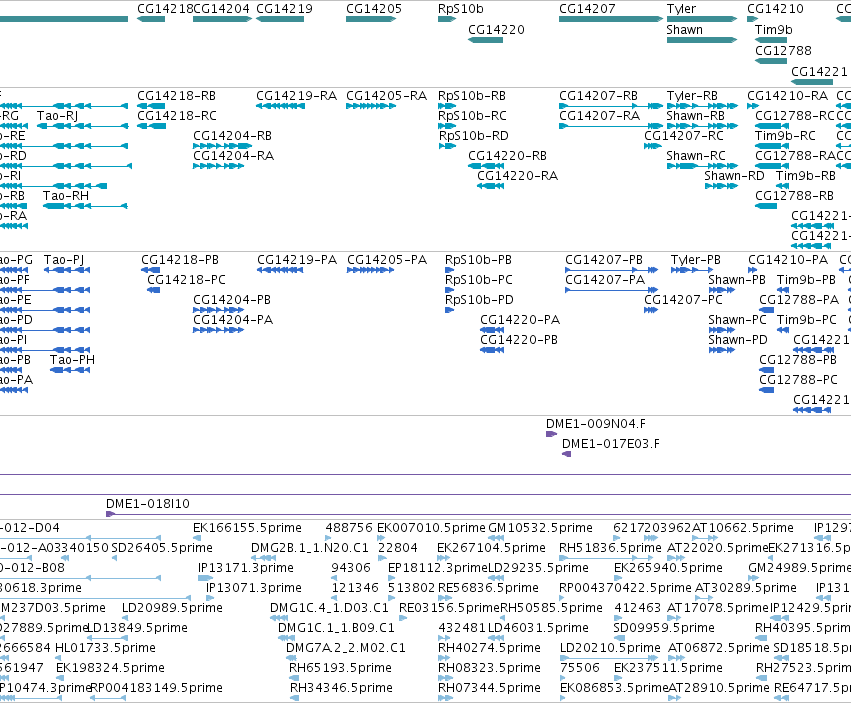Viewport: 851px width, 703px height.
Task: Select transcript label 'RpS10b-RB'
Action: (x=472, y=96)
